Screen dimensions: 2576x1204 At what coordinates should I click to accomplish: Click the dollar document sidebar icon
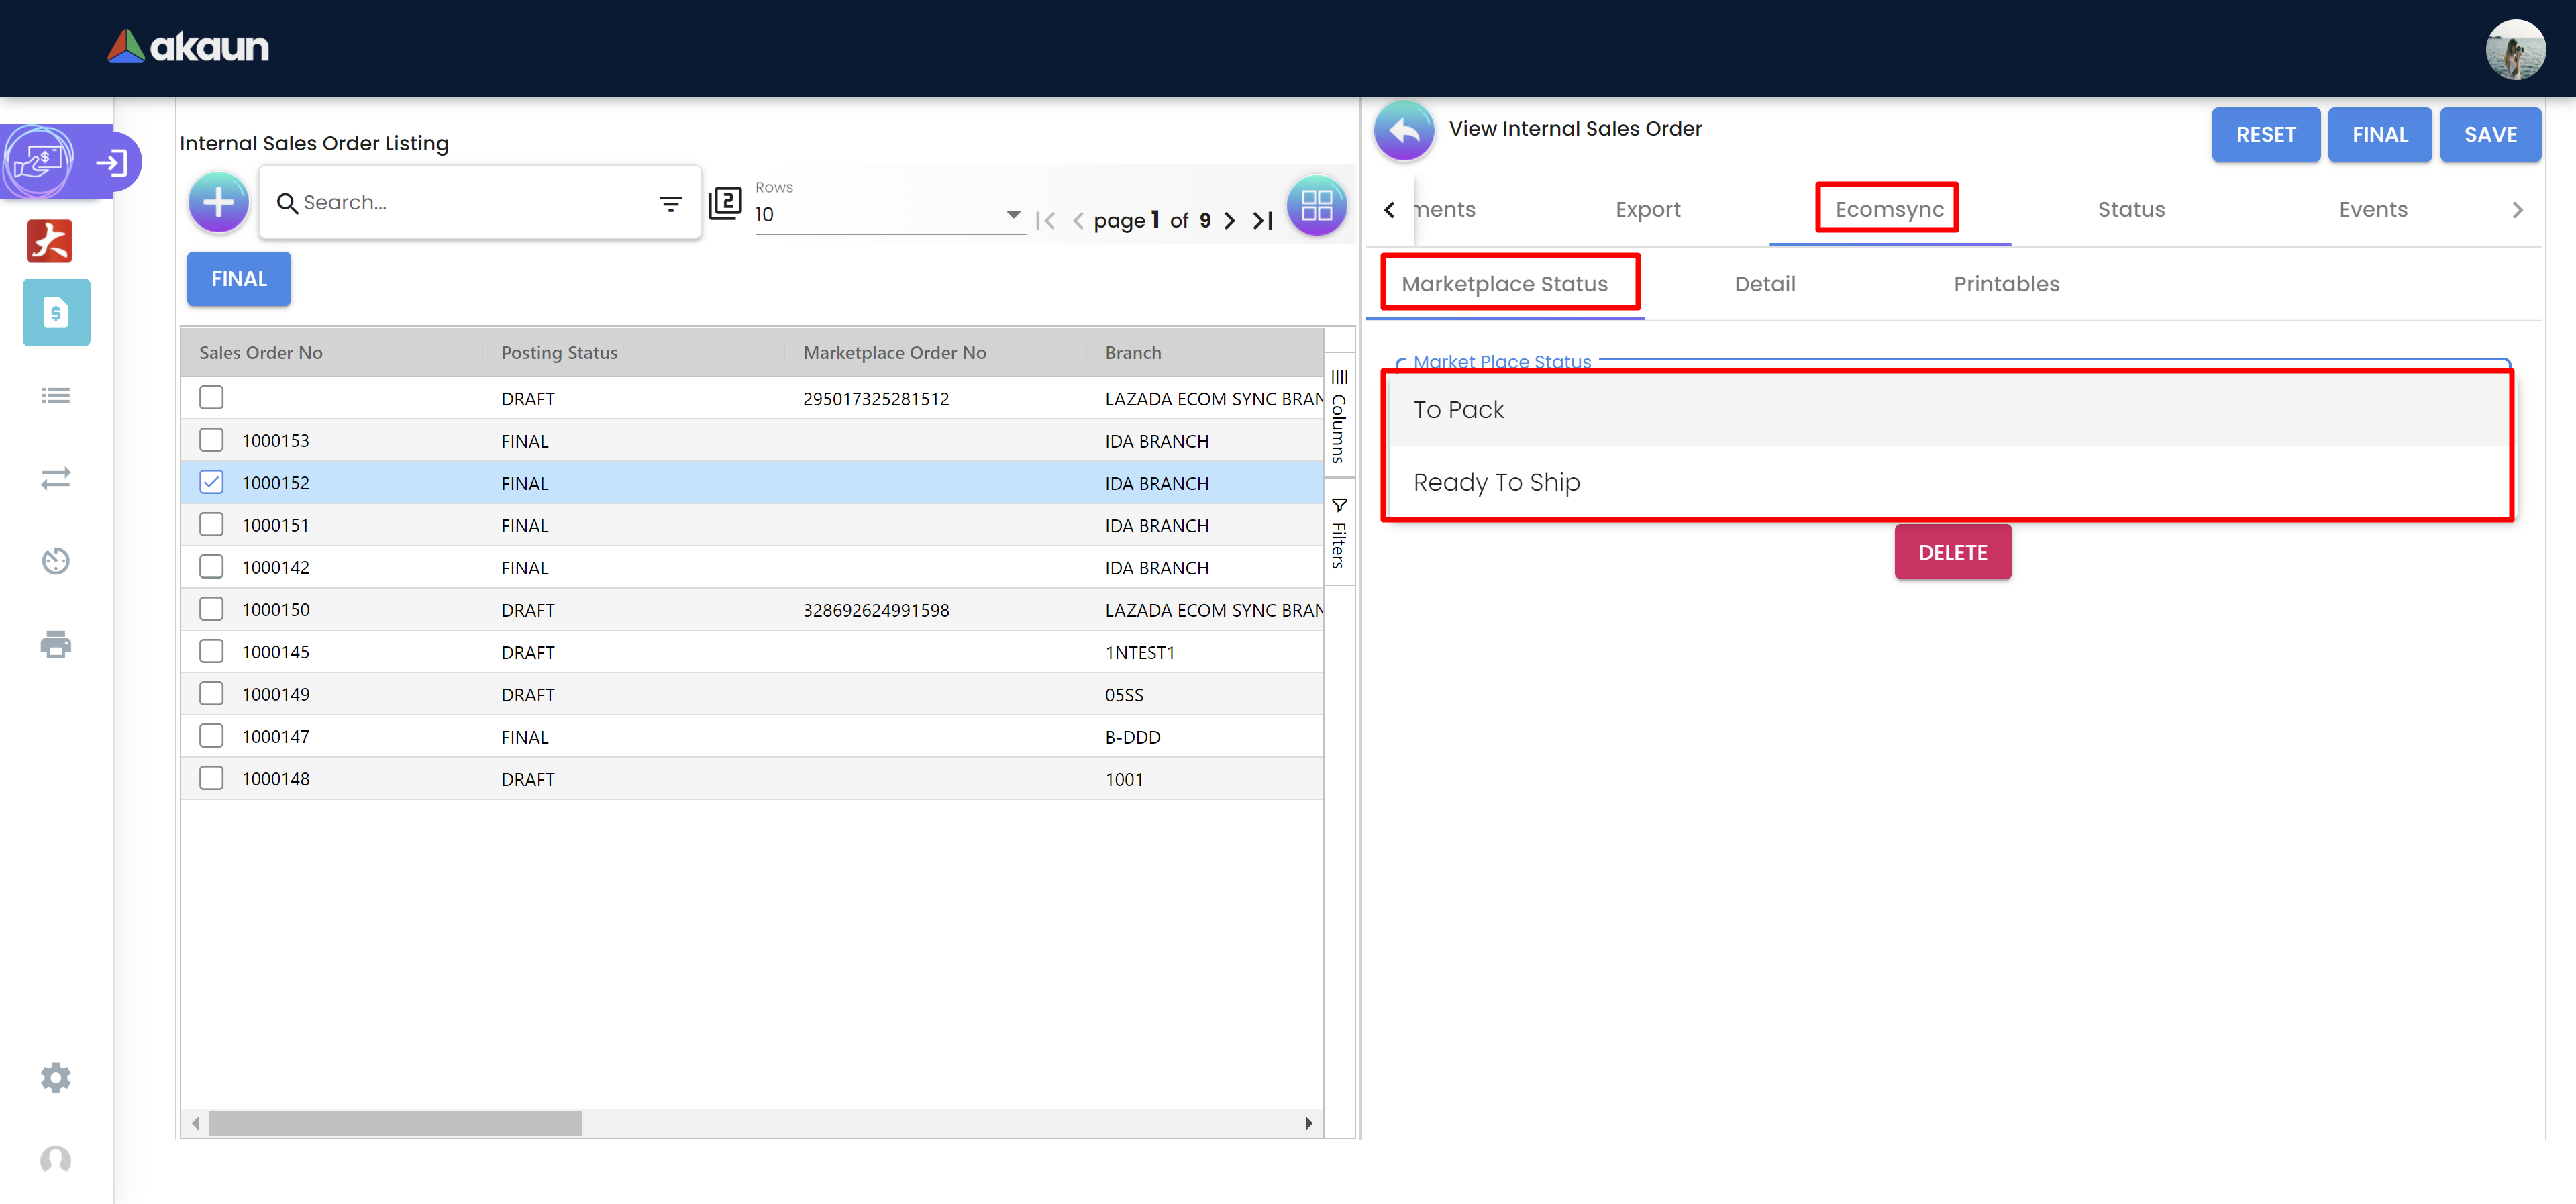[x=56, y=313]
